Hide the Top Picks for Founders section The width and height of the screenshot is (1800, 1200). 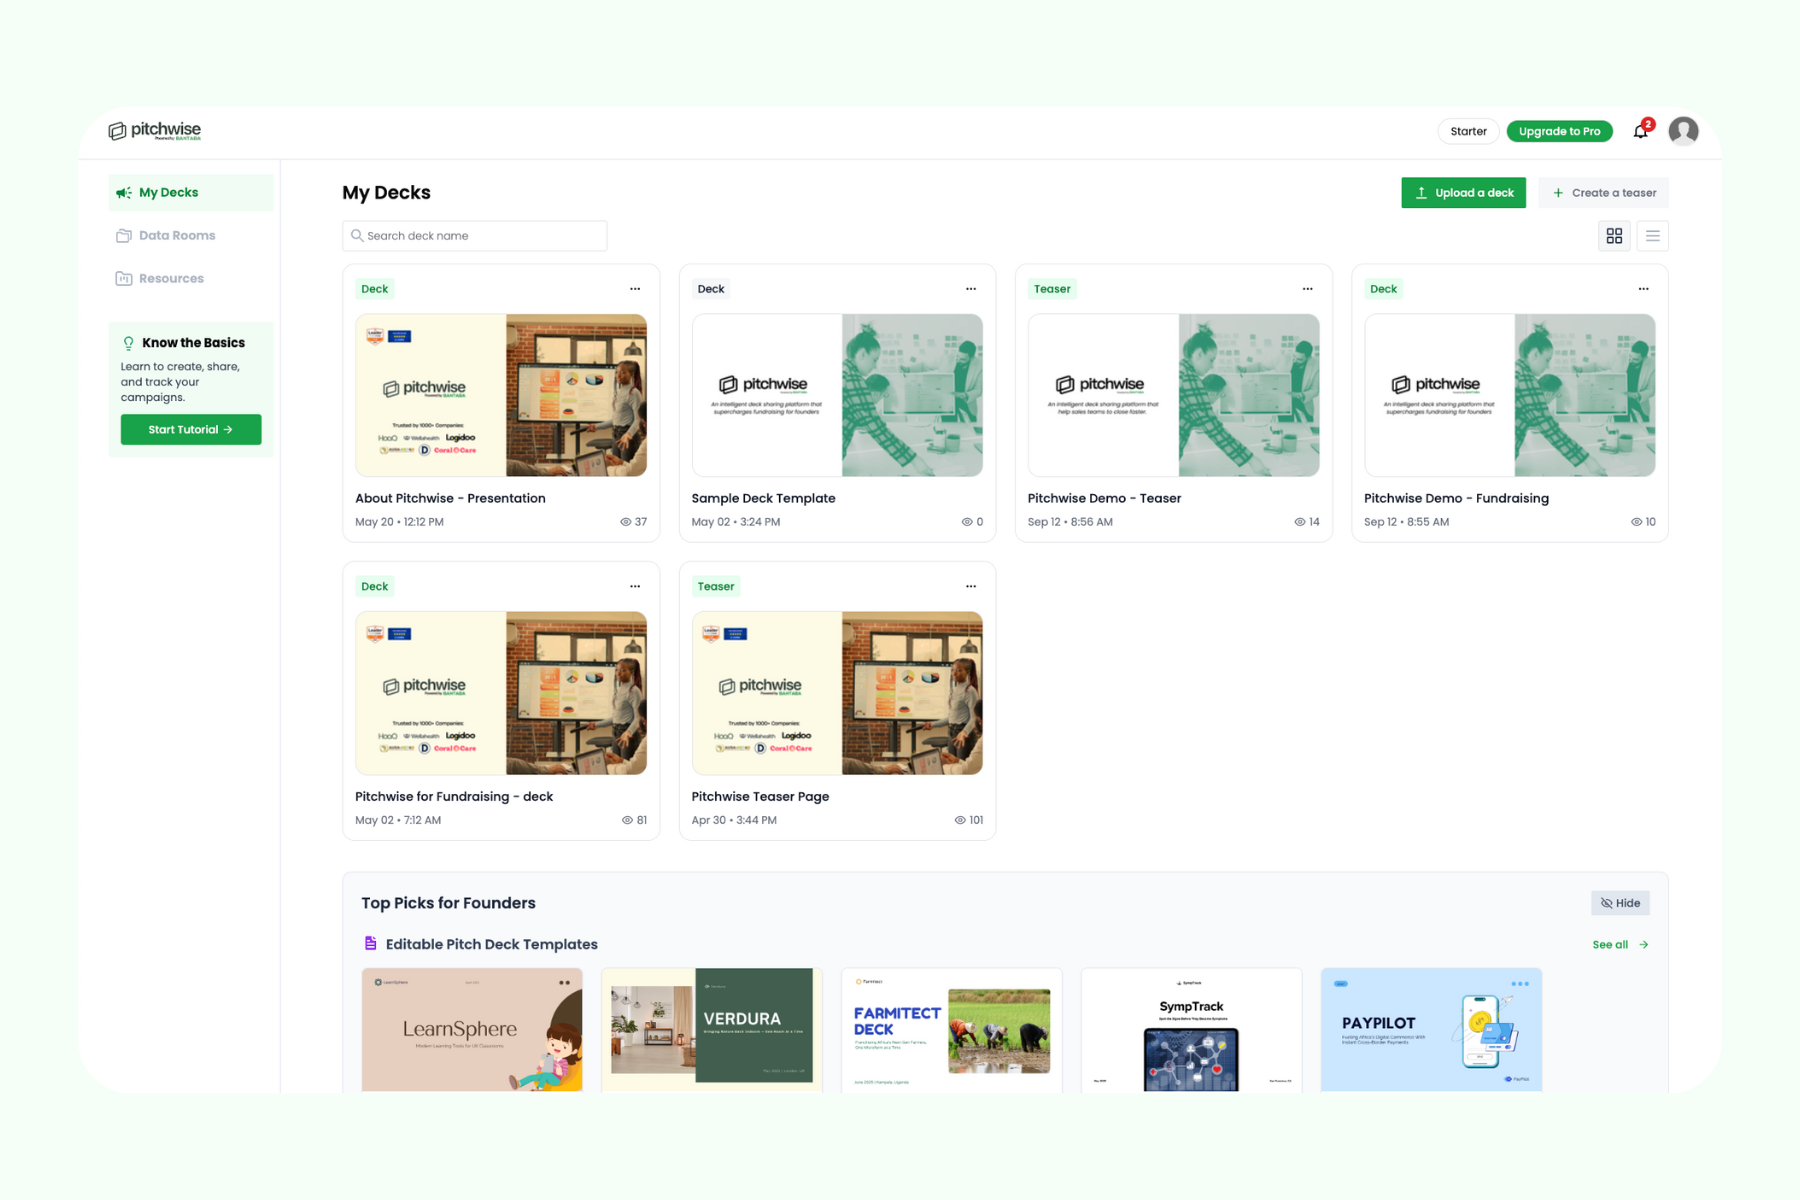tap(1620, 902)
